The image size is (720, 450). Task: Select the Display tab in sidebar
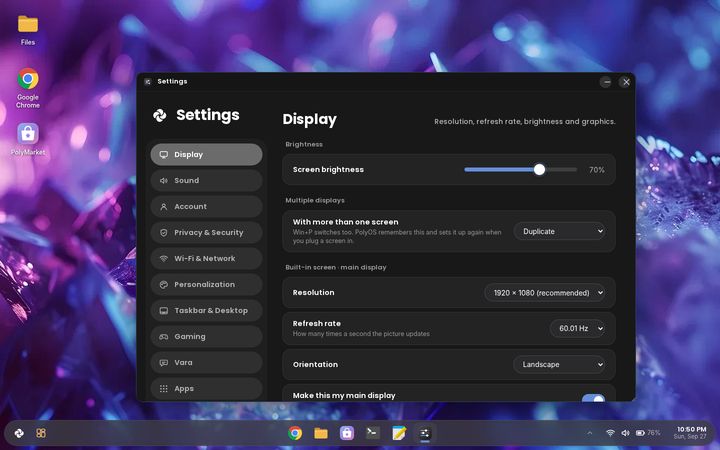pyautogui.click(x=207, y=154)
